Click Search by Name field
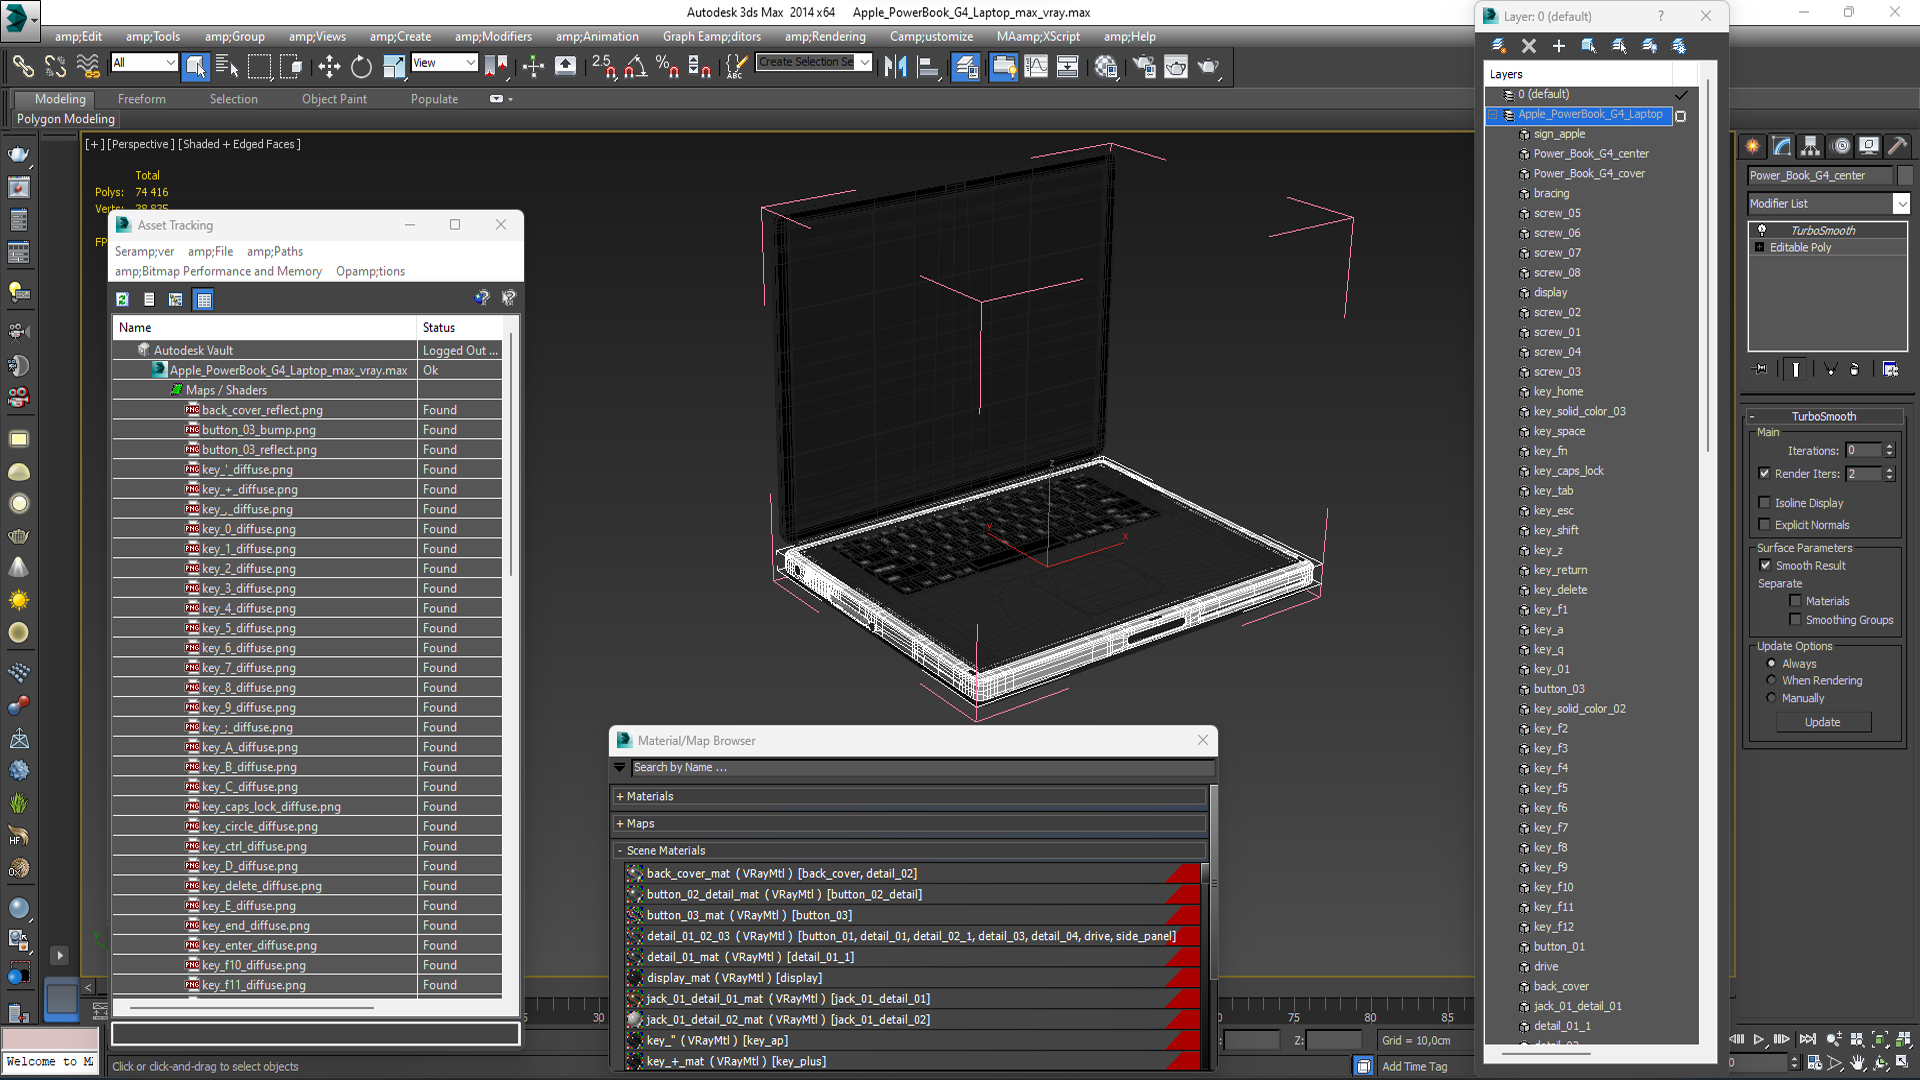The width and height of the screenshot is (1920, 1080). pos(922,768)
